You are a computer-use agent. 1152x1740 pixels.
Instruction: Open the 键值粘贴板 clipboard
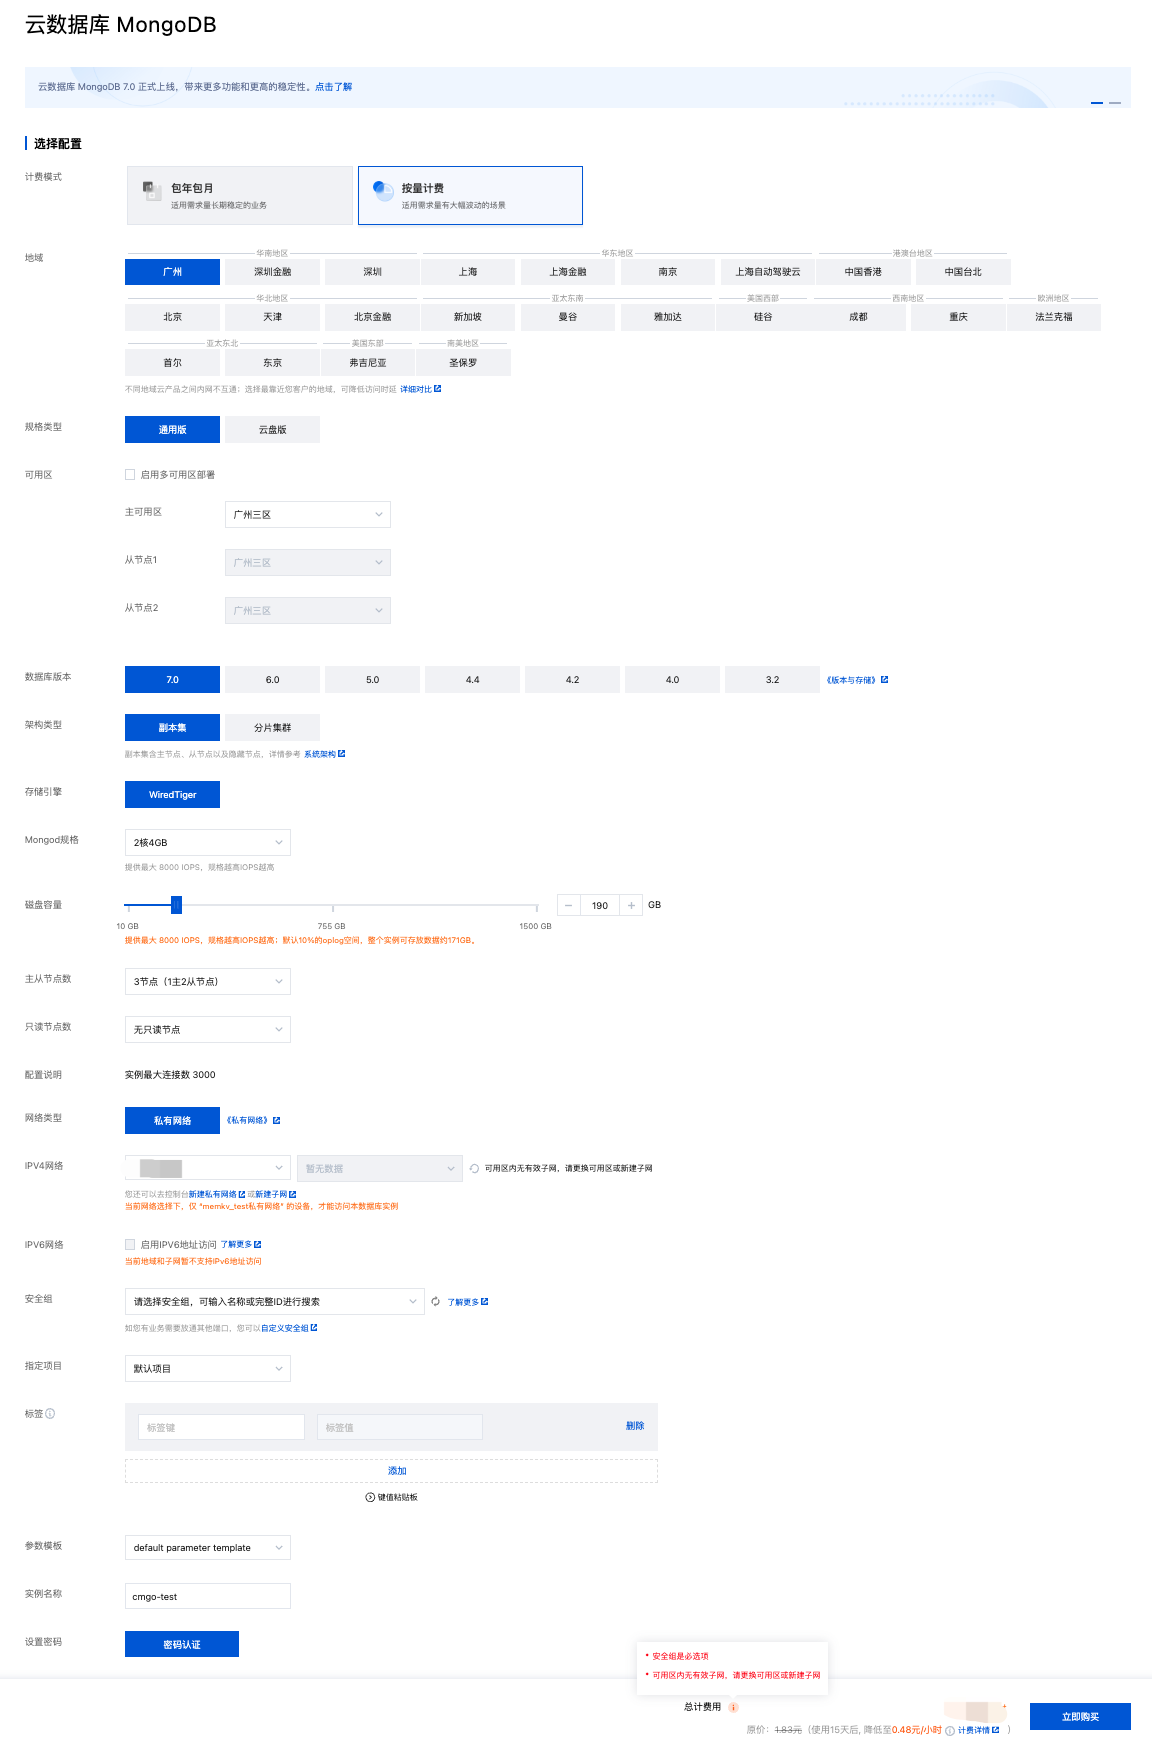tap(392, 1497)
